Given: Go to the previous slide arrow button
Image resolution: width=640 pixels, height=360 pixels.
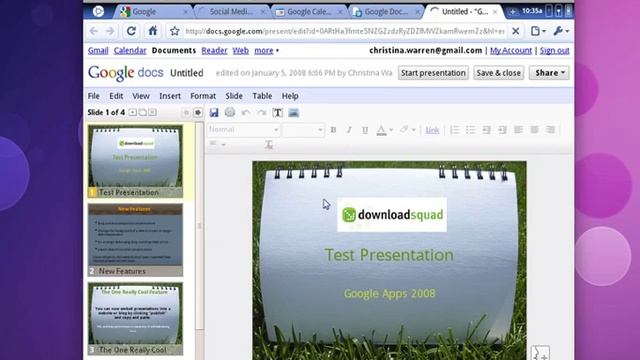Looking at the screenshot, I should click(186, 112).
